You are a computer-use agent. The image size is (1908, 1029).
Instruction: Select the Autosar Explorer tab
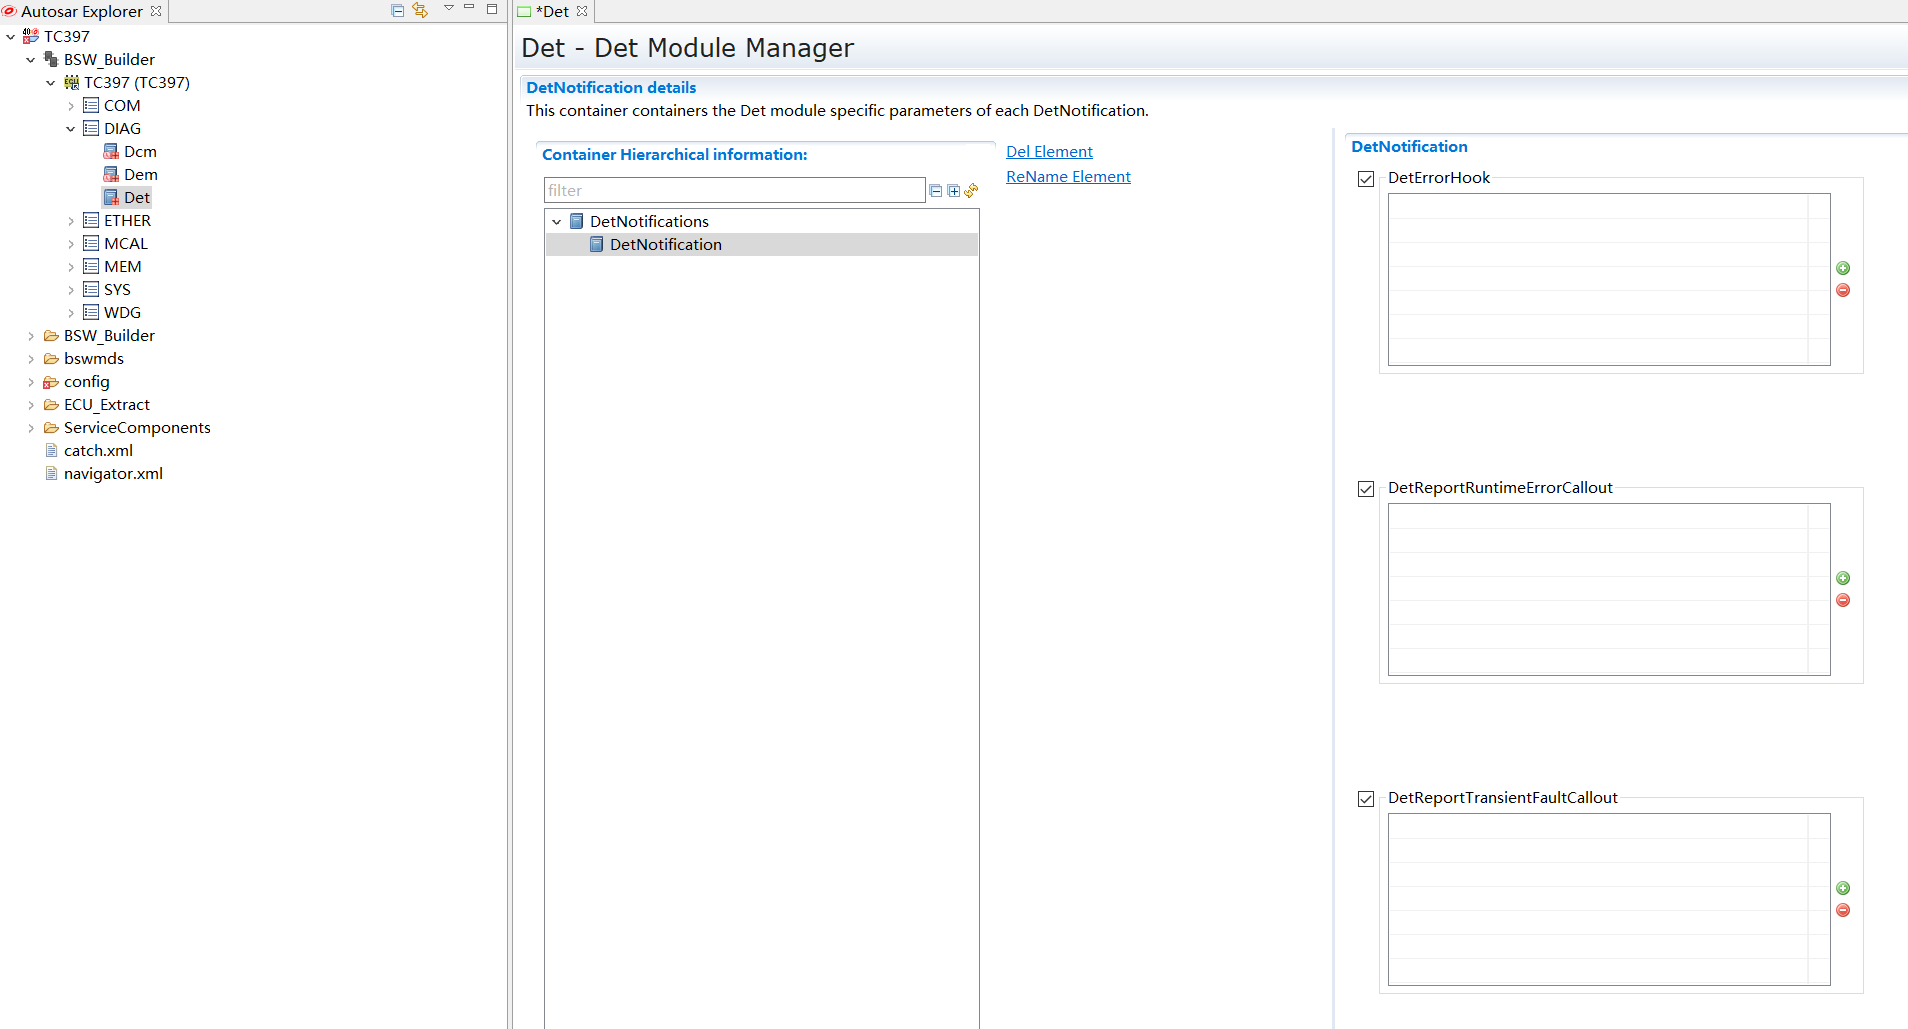(82, 11)
